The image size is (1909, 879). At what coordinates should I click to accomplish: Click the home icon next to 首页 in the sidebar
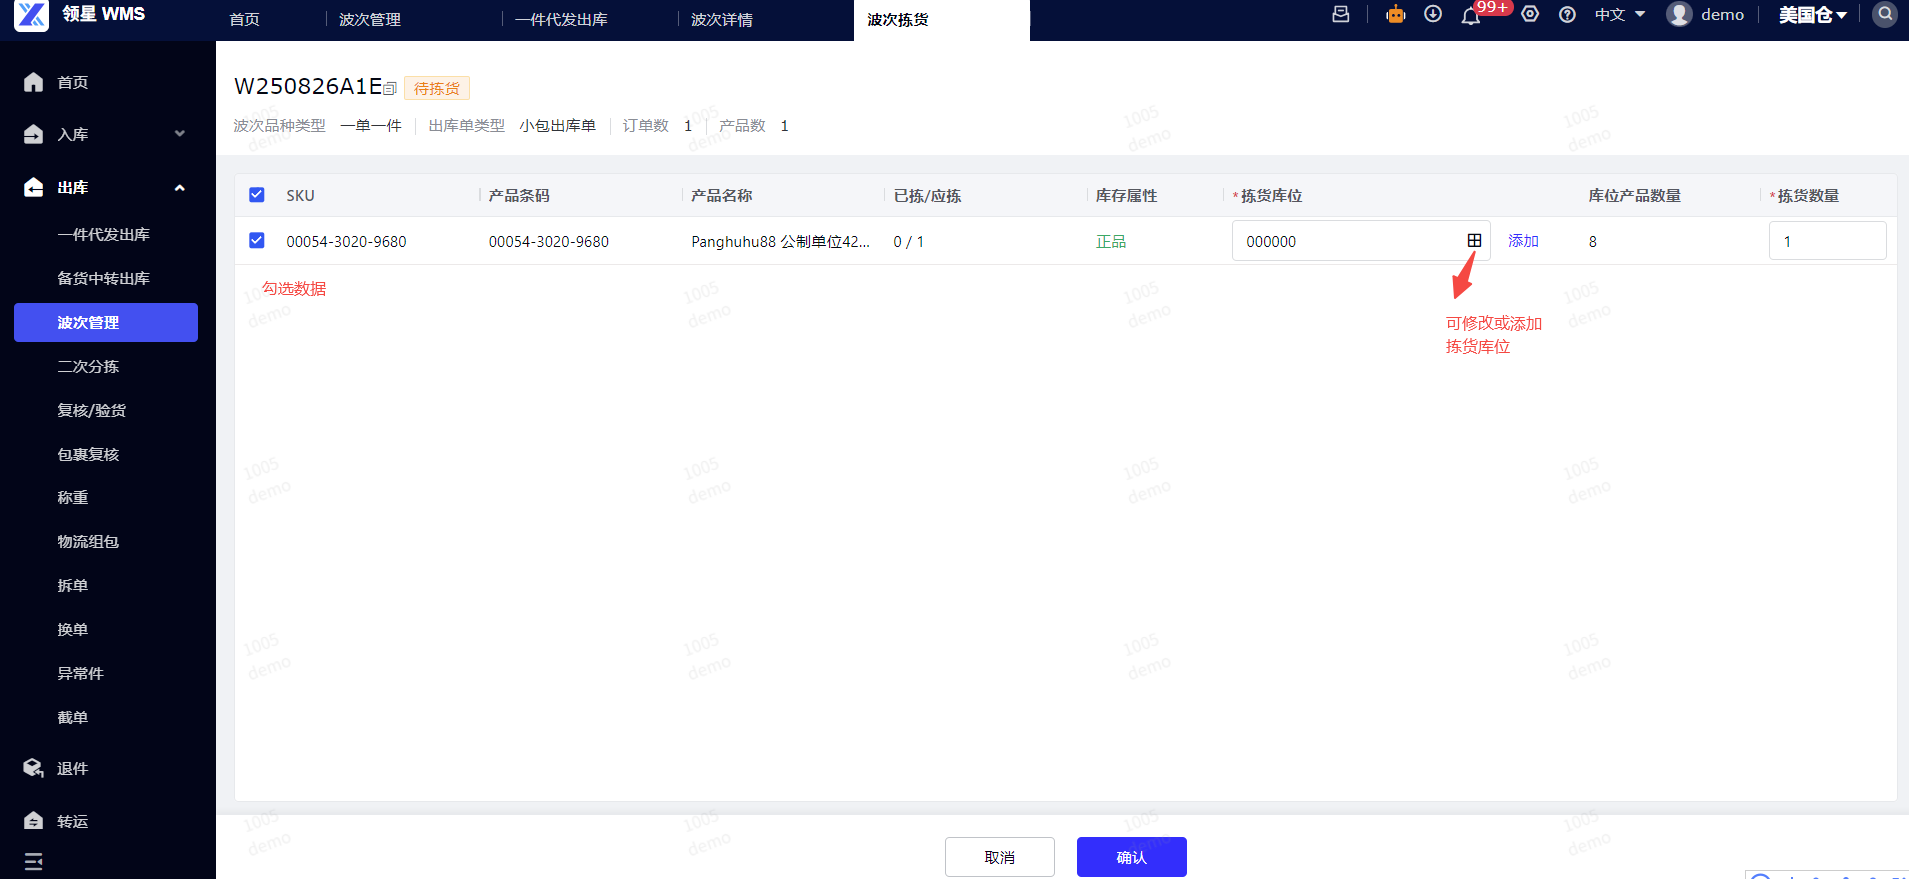(x=33, y=82)
